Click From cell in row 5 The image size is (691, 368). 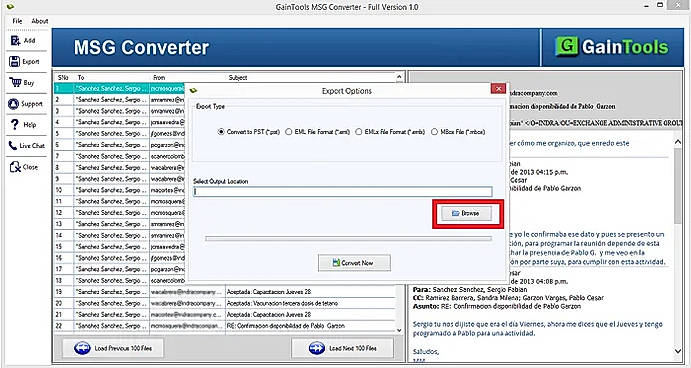point(167,134)
